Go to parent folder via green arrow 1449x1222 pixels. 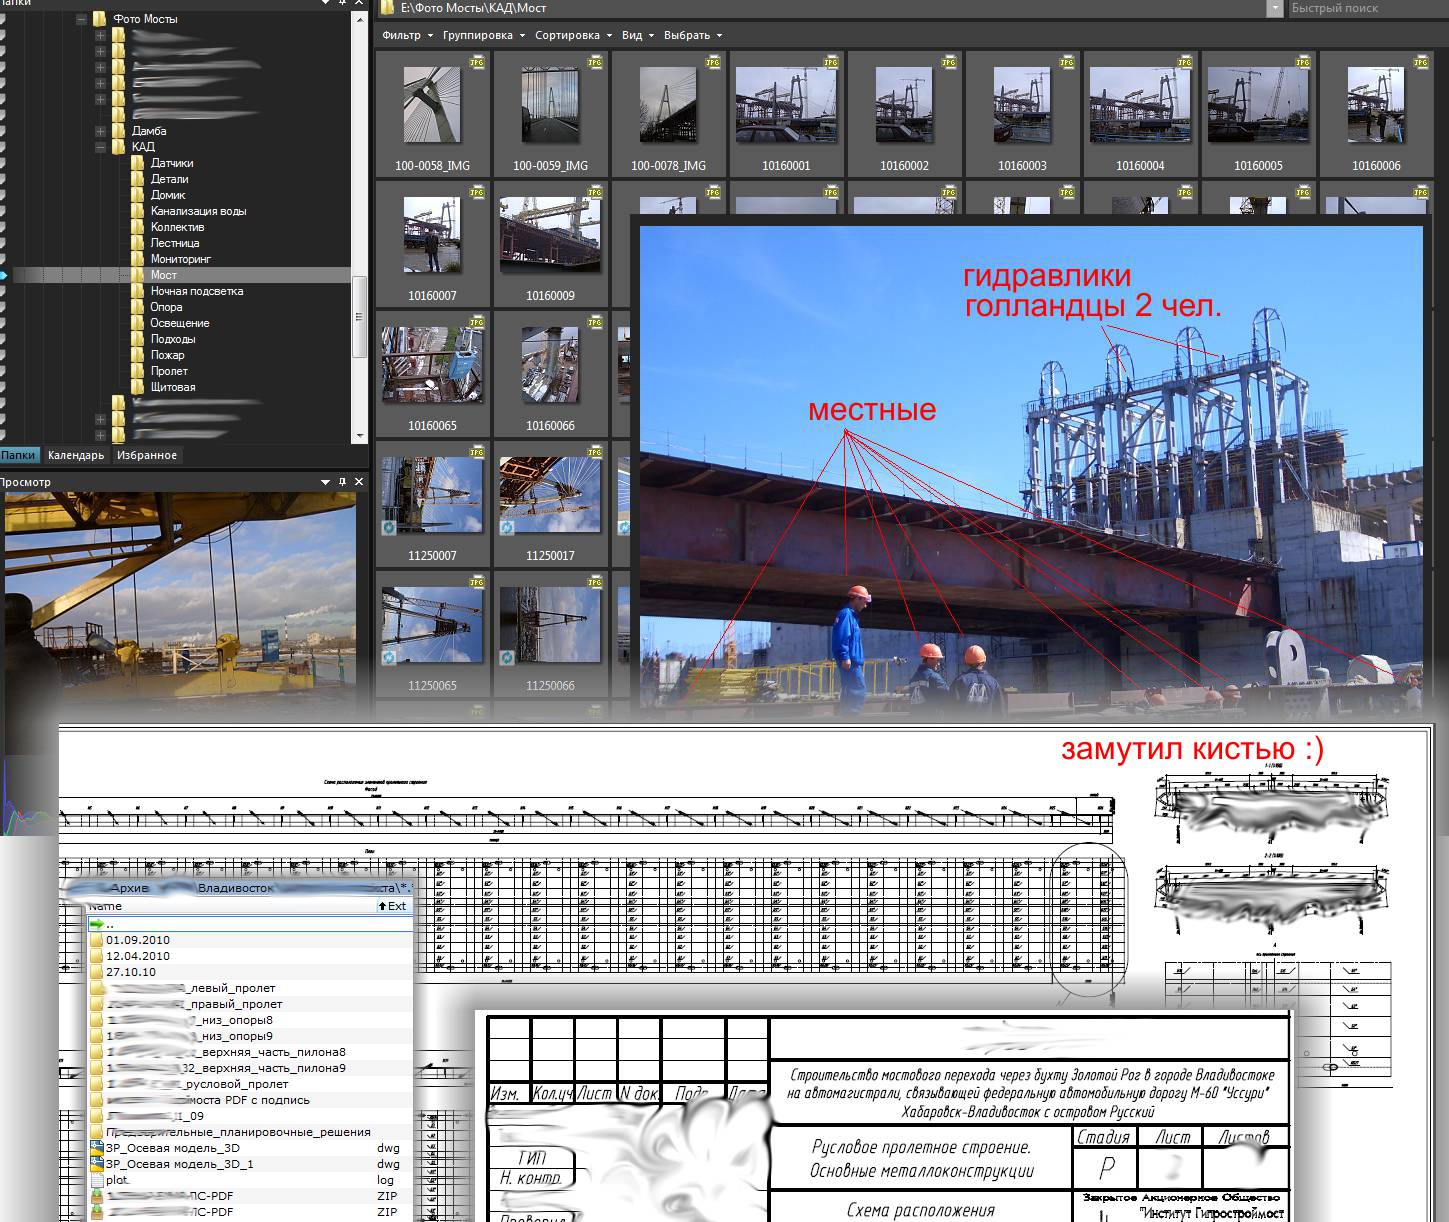(98, 924)
